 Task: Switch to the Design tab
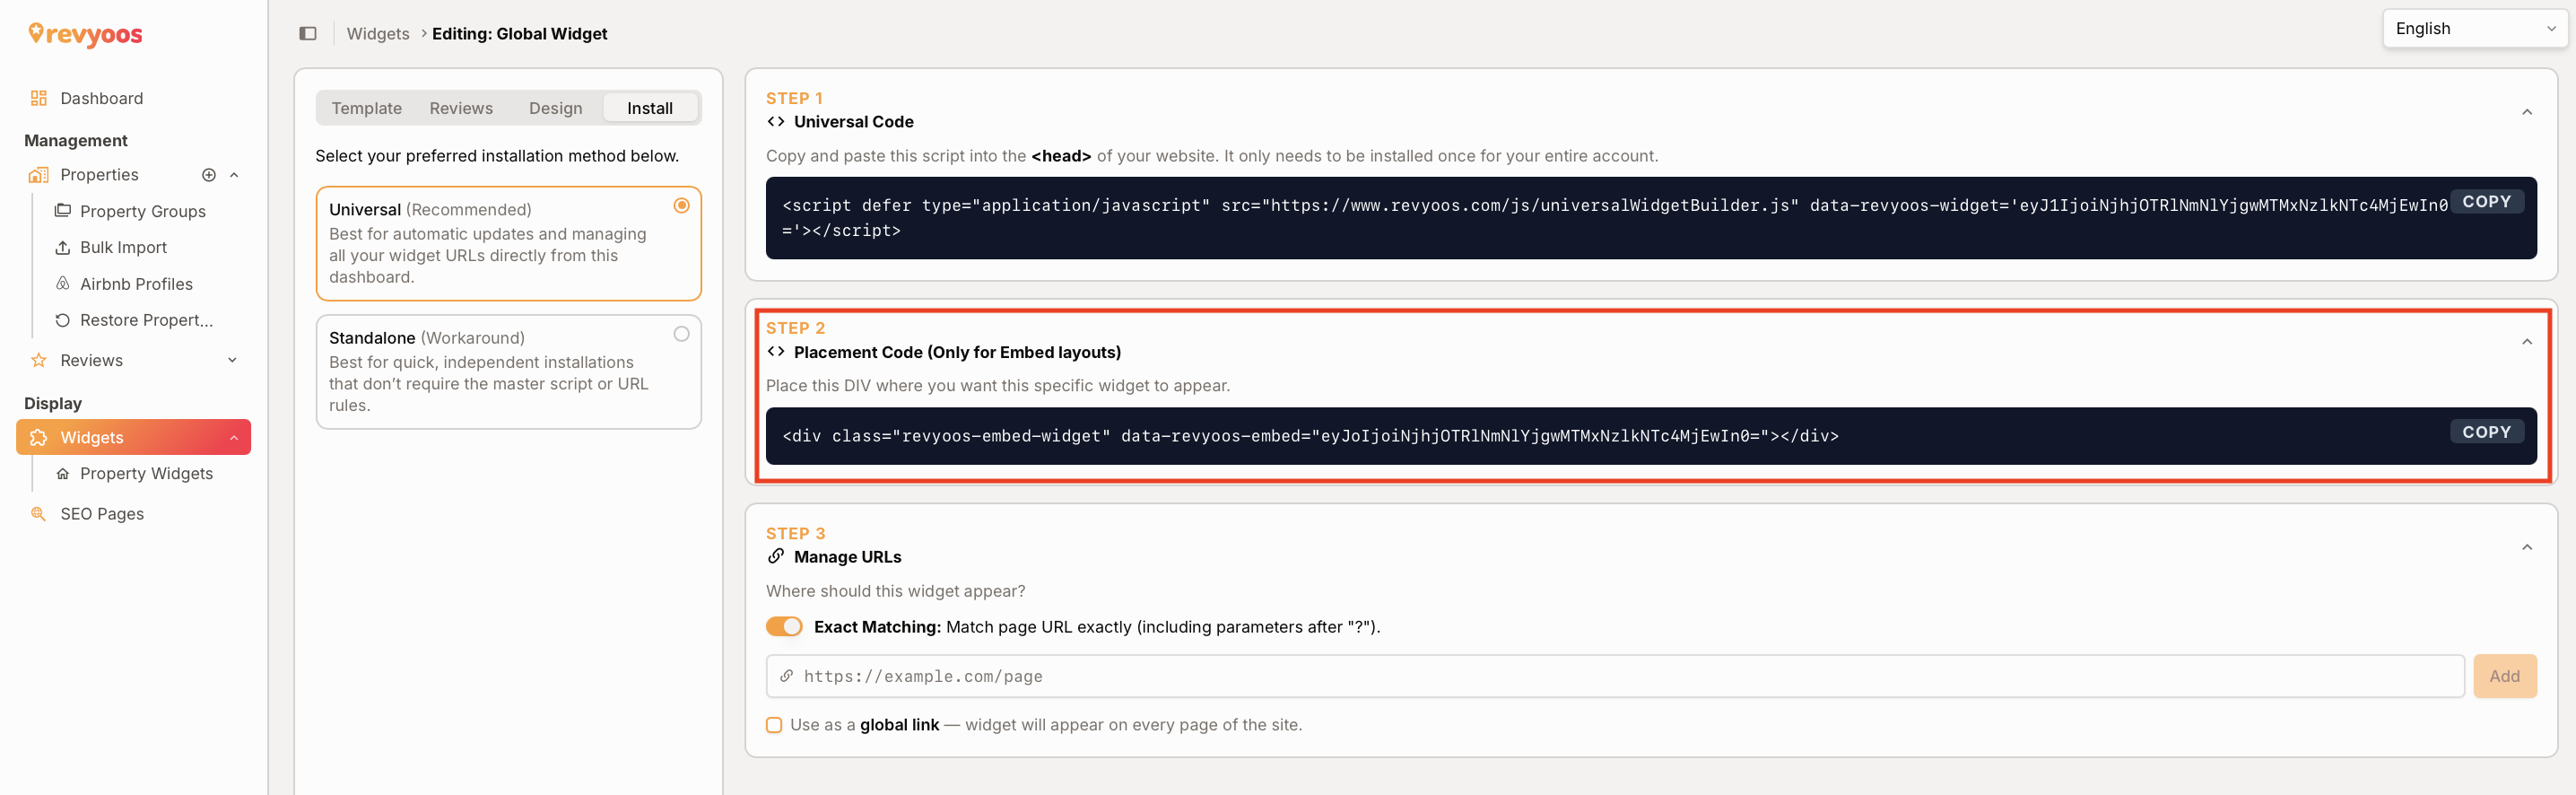coord(556,108)
